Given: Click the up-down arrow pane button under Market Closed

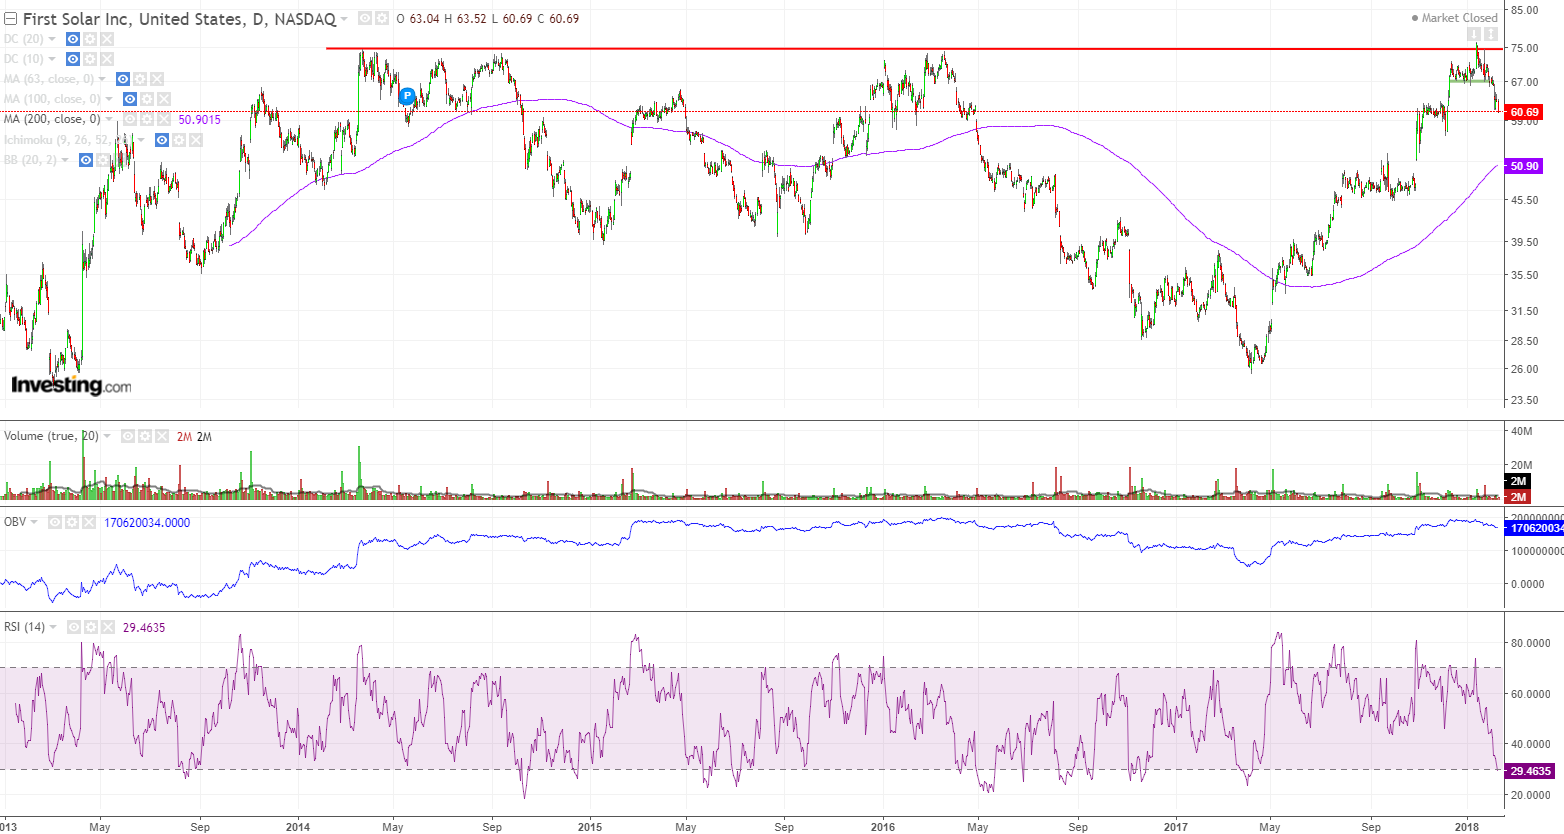Looking at the screenshot, I should pyautogui.click(x=1490, y=35).
